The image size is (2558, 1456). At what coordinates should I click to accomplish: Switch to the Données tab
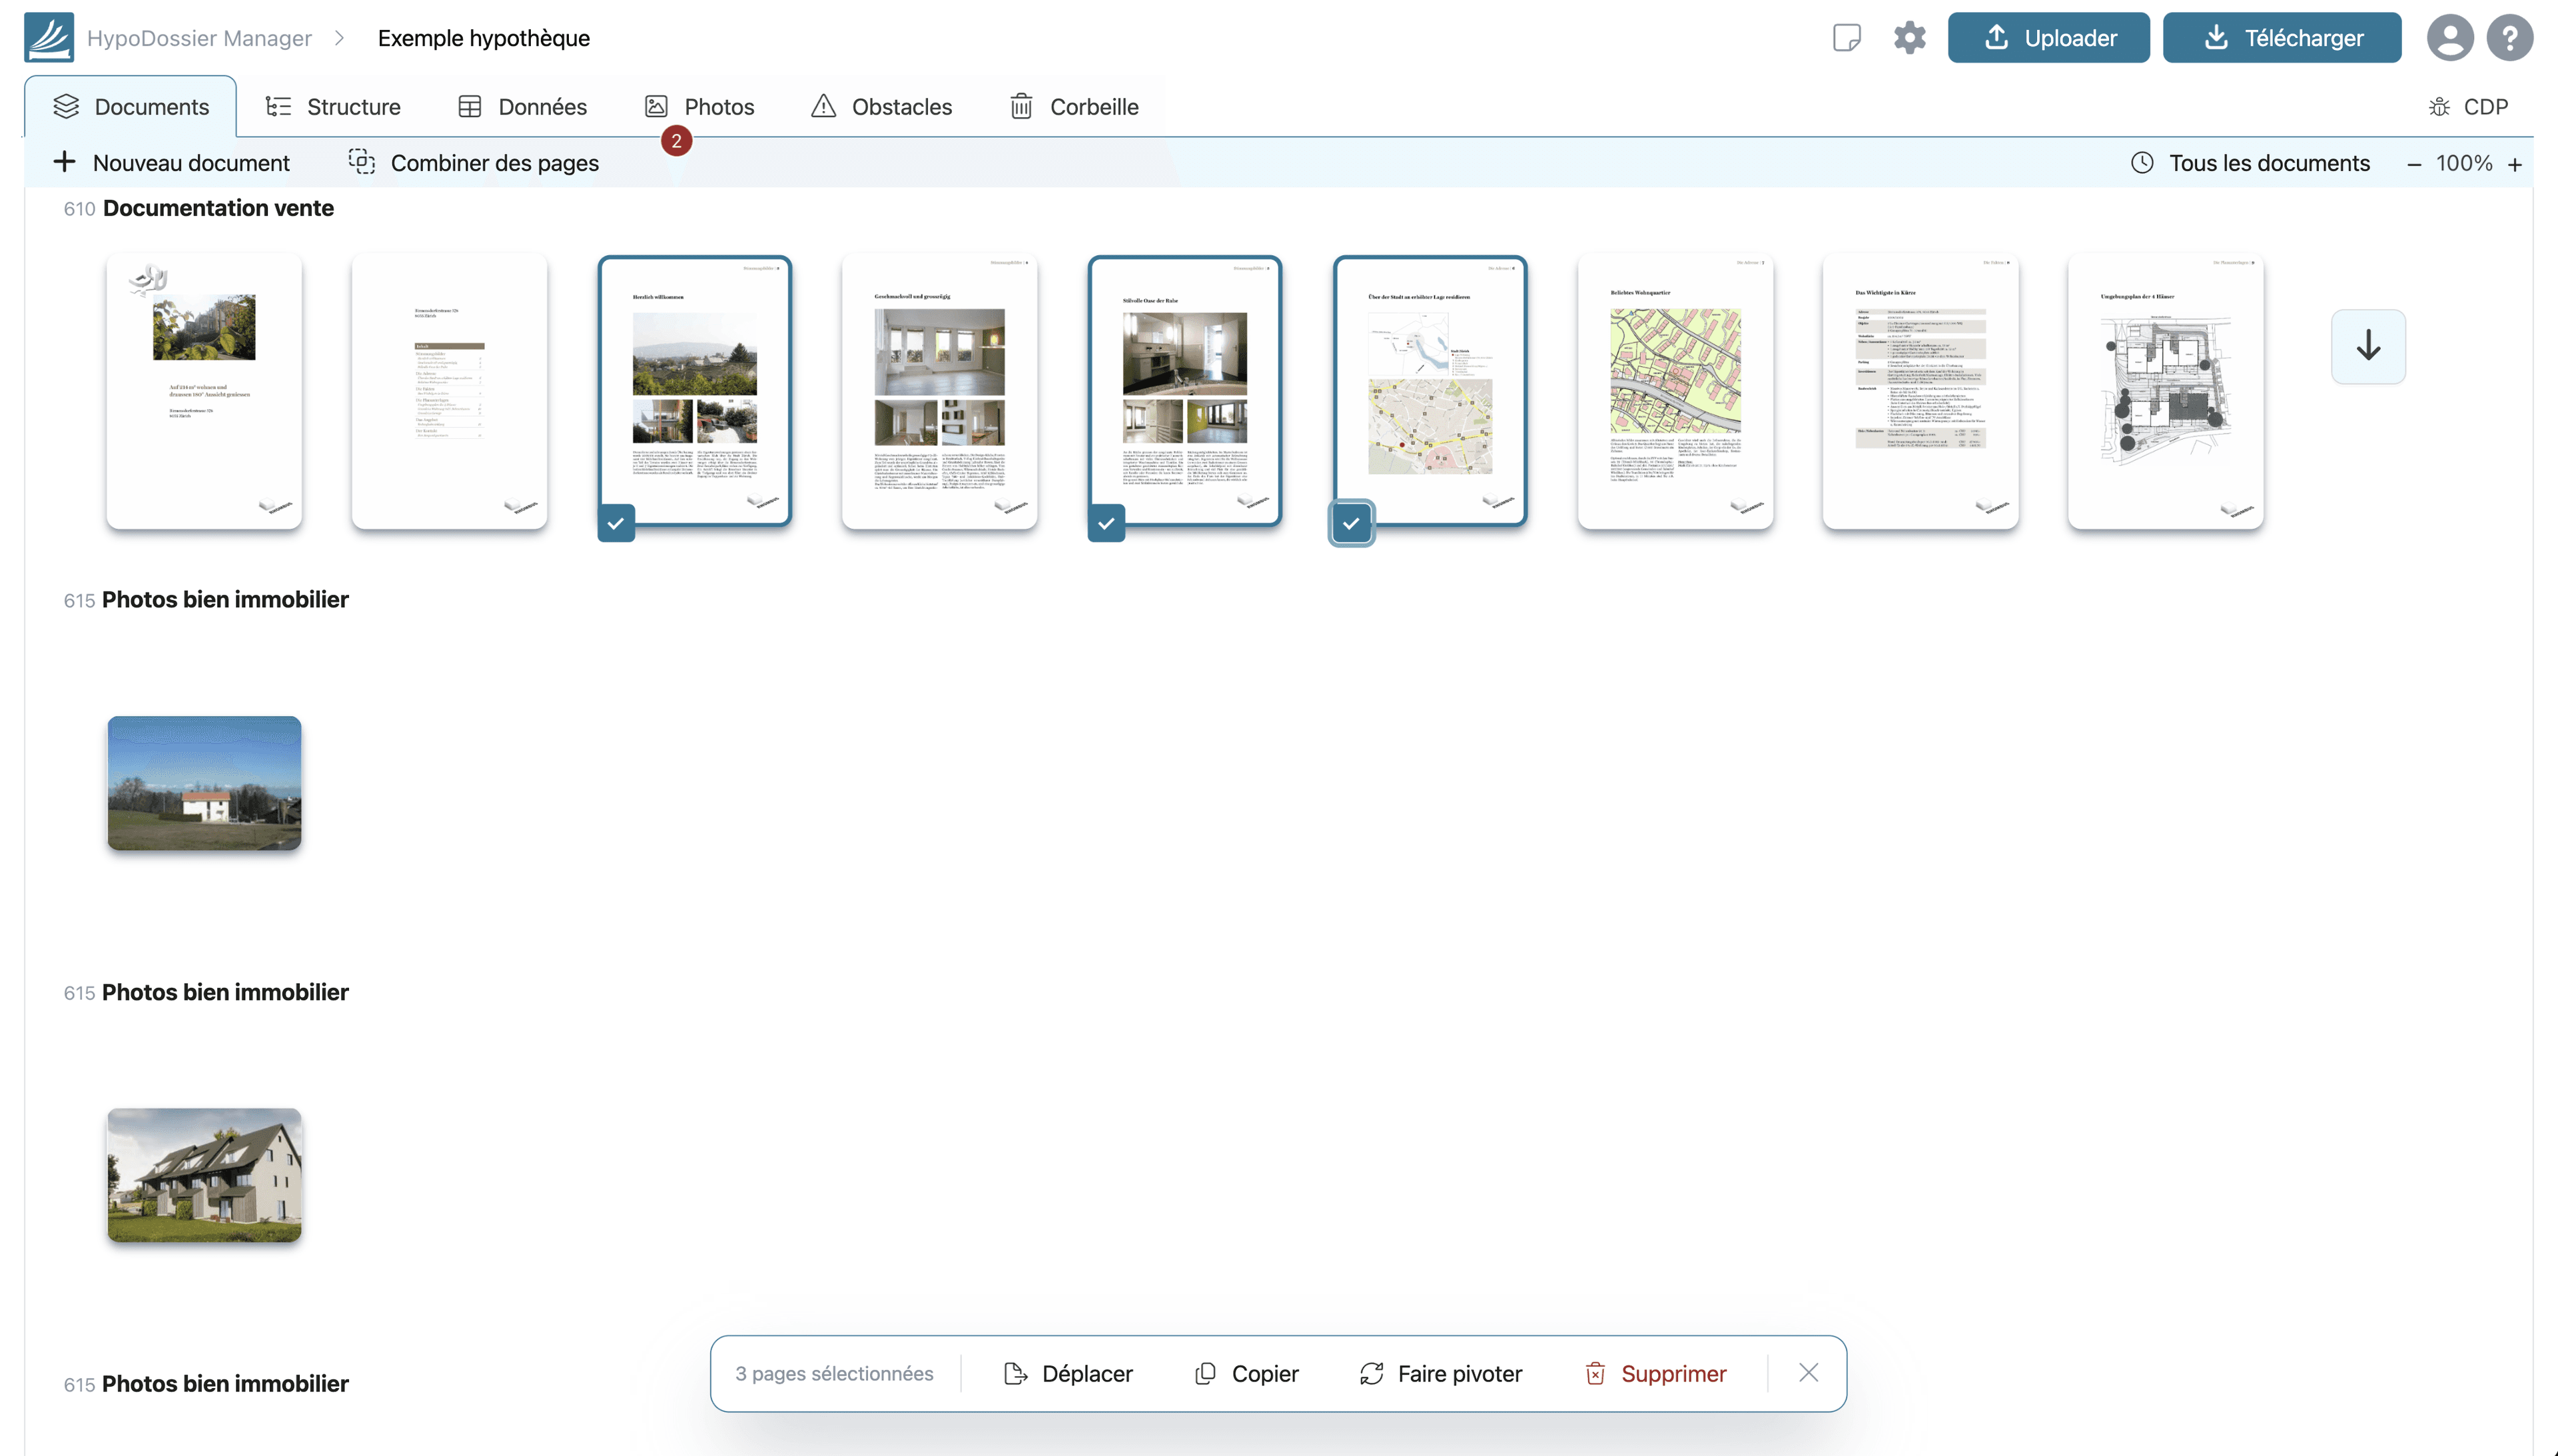[x=522, y=107]
